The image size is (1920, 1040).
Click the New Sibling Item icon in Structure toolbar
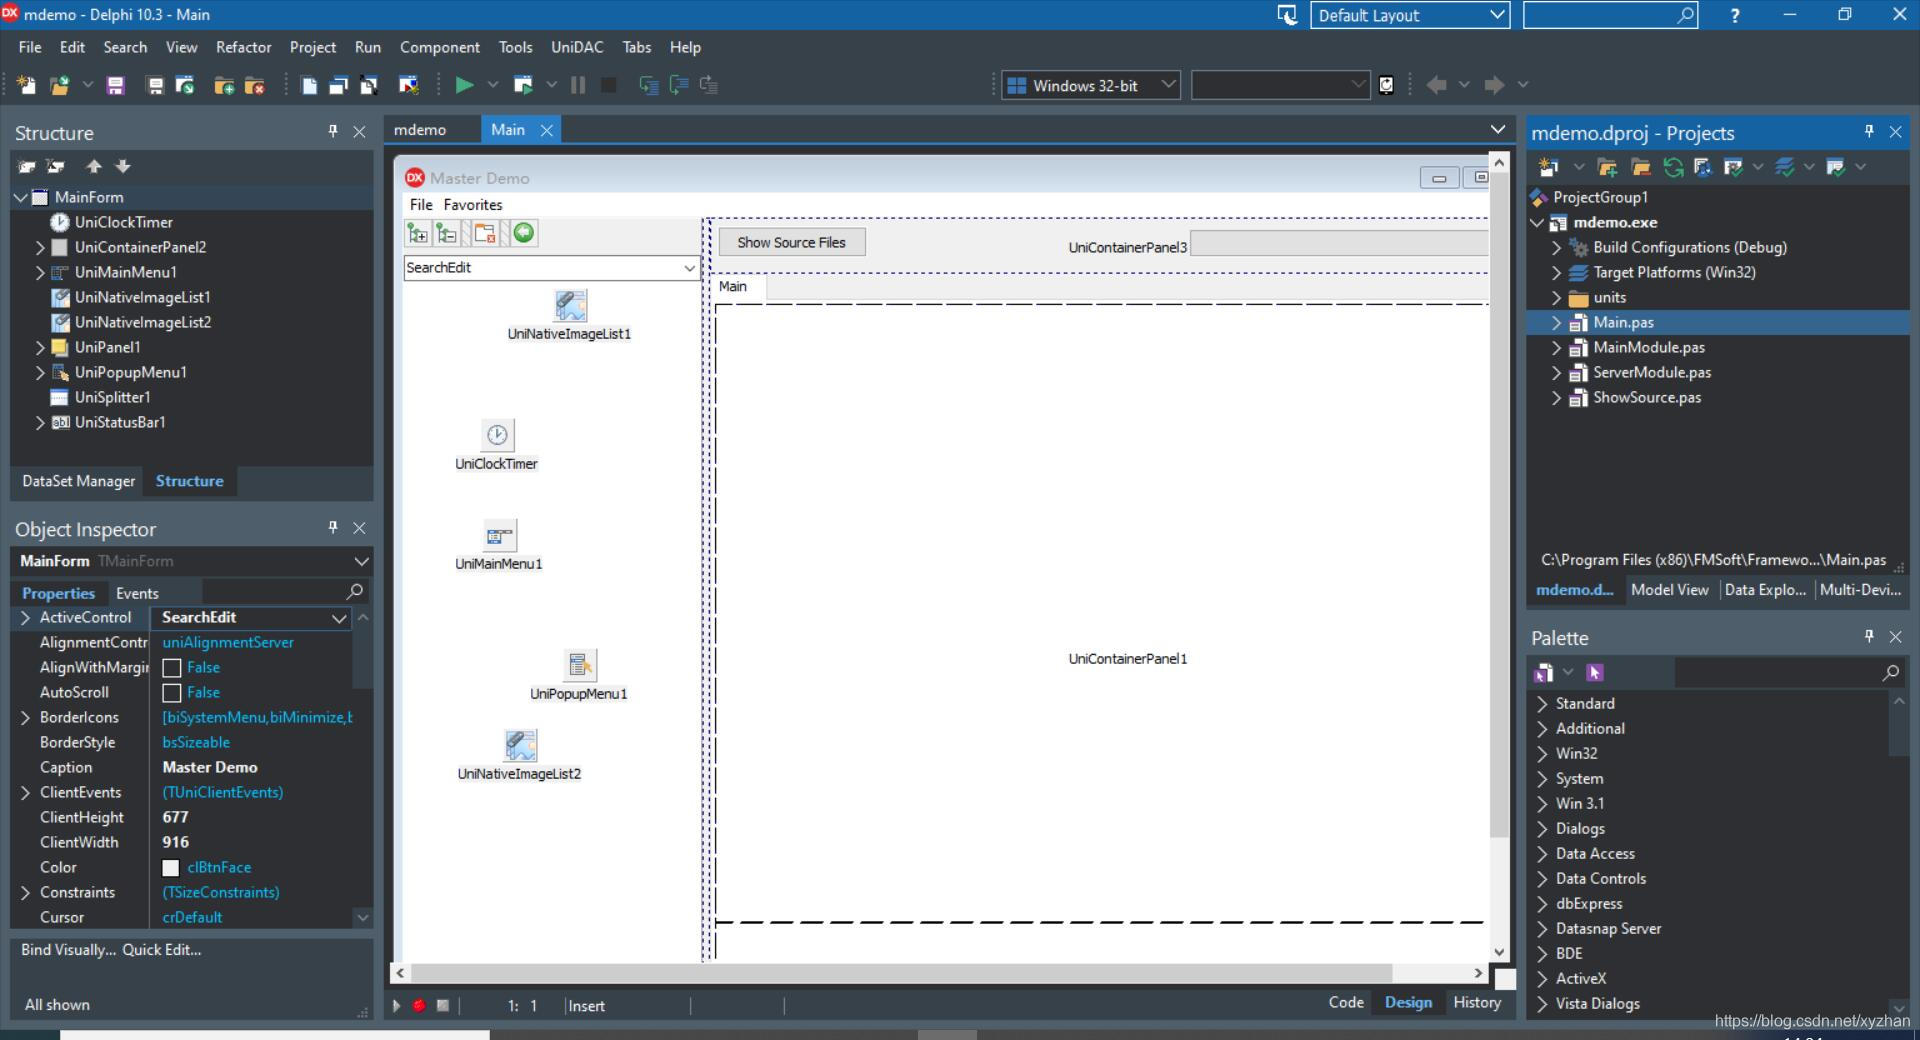point(26,166)
